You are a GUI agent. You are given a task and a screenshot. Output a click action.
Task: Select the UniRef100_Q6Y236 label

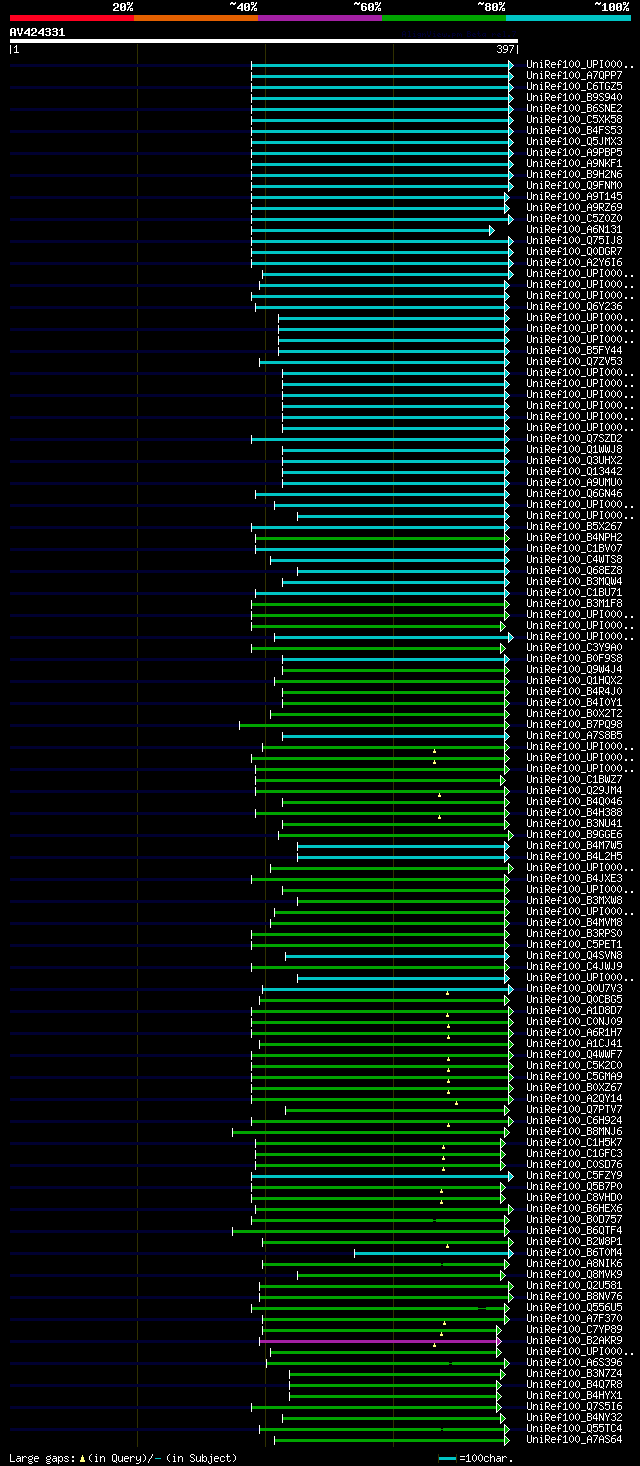click(x=574, y=307)
